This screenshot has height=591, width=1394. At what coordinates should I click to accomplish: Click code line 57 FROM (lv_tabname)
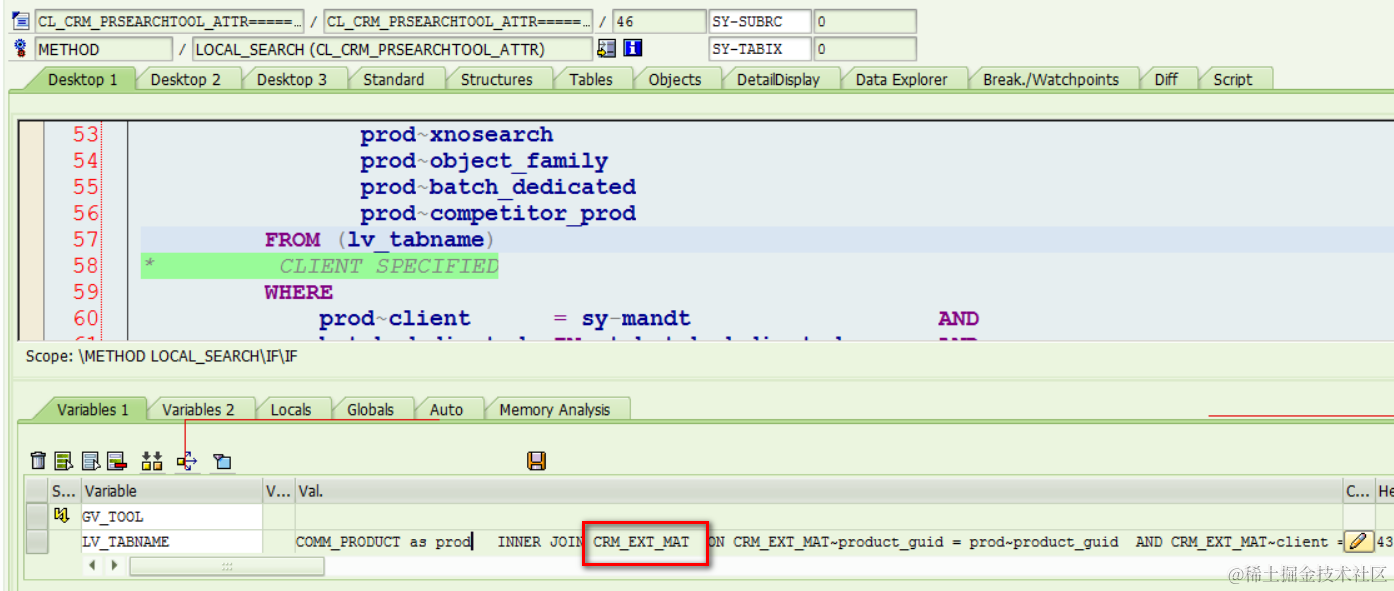coord(379,239)
